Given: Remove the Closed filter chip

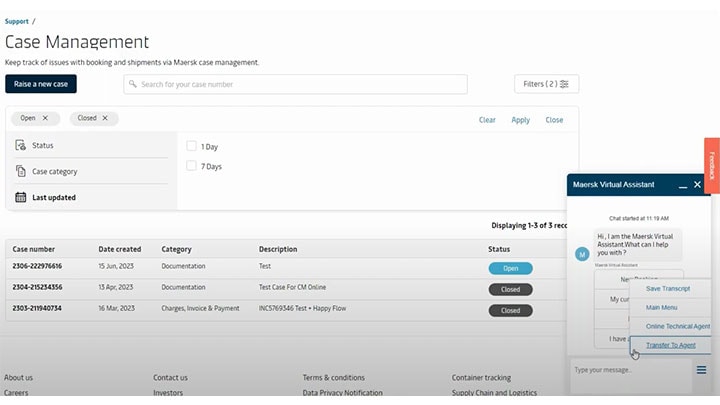Looking at the screenshot, I should click(x=104, y=118).
